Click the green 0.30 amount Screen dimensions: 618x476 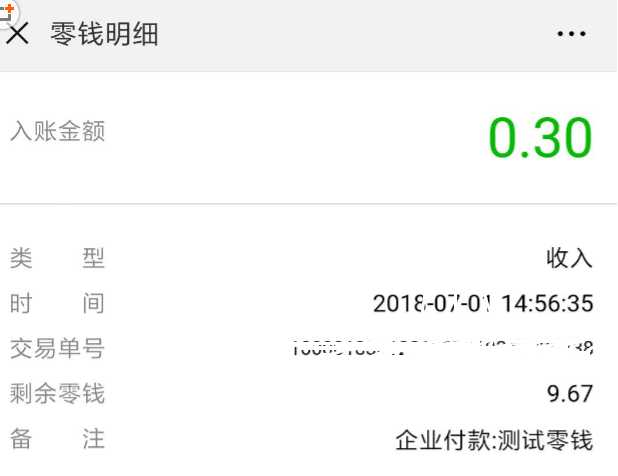pyautogui.click(x=540, y=138)
